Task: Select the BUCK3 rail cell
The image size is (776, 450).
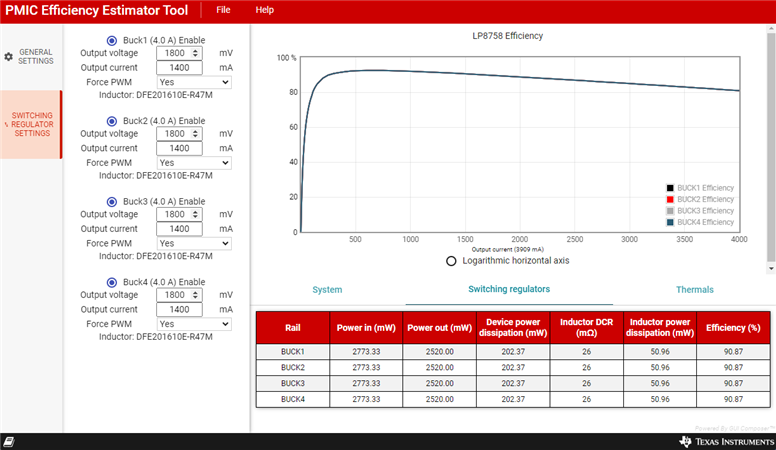Action: click(292, 383)
